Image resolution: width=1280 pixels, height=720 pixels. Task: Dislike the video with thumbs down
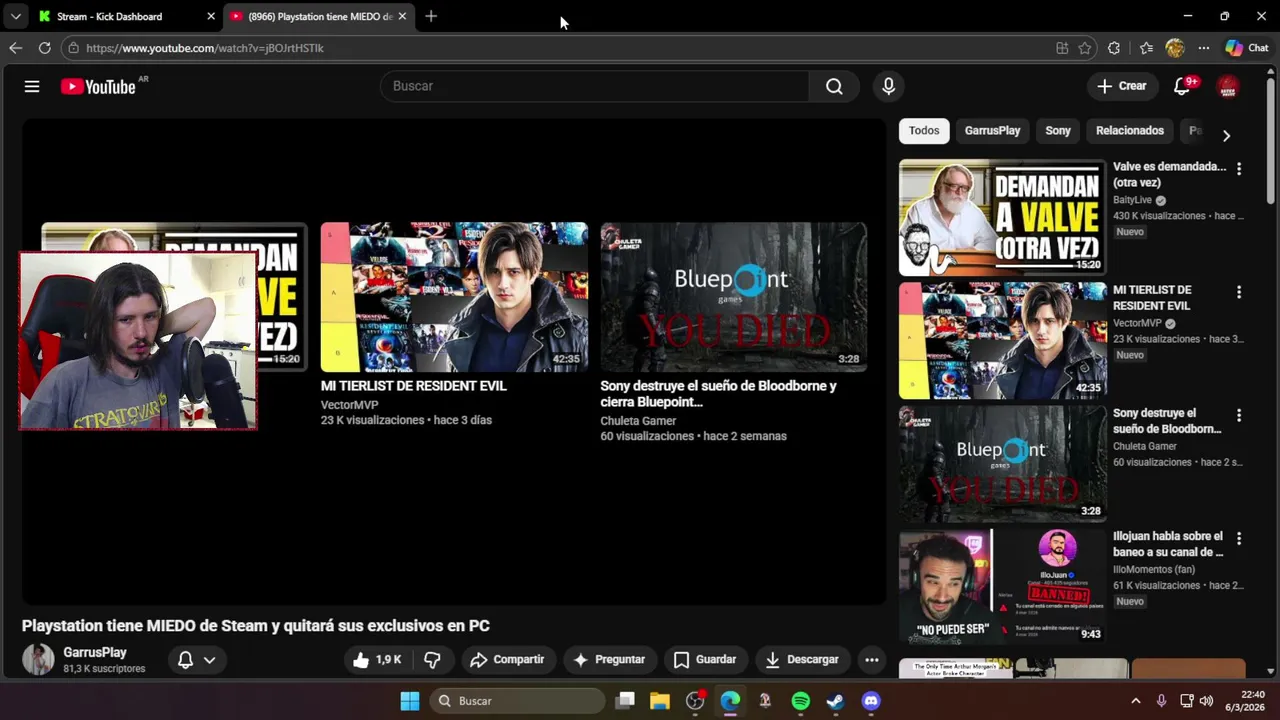click(x=433, y=660)
